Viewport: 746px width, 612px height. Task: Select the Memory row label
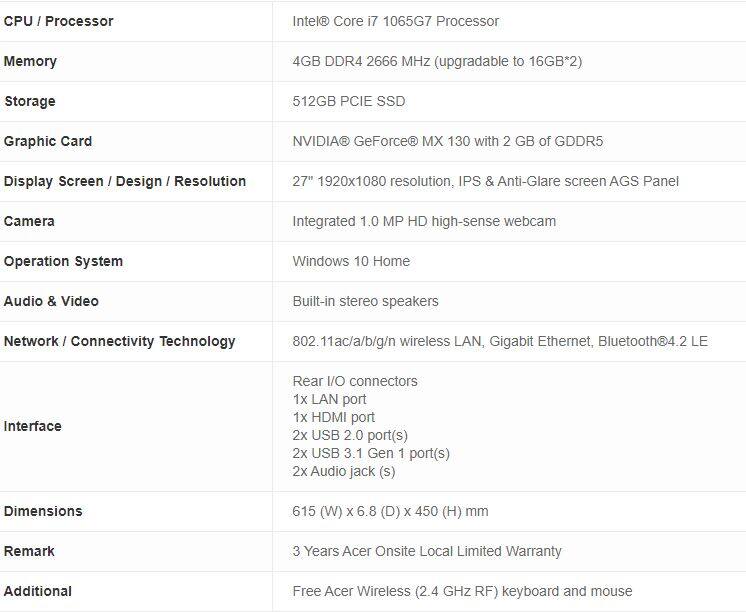coord(30,61)
